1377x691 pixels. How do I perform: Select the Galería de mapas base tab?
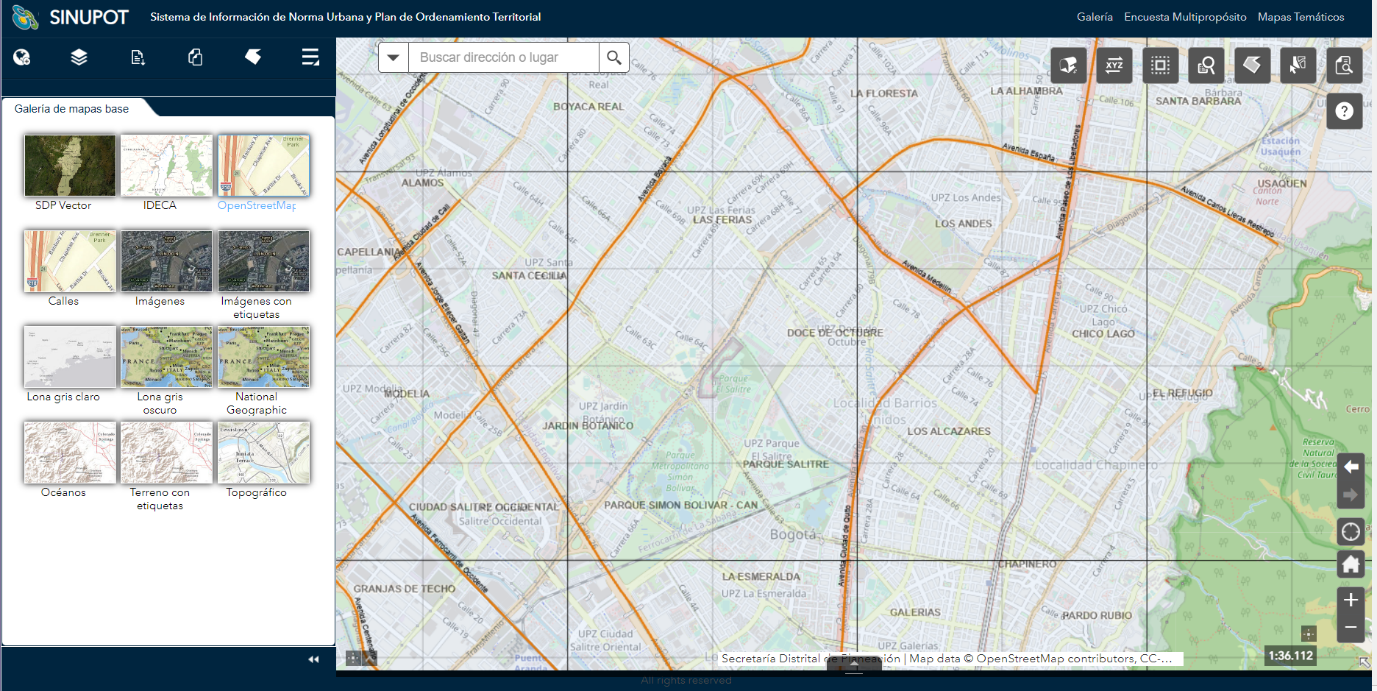point(72,109)
